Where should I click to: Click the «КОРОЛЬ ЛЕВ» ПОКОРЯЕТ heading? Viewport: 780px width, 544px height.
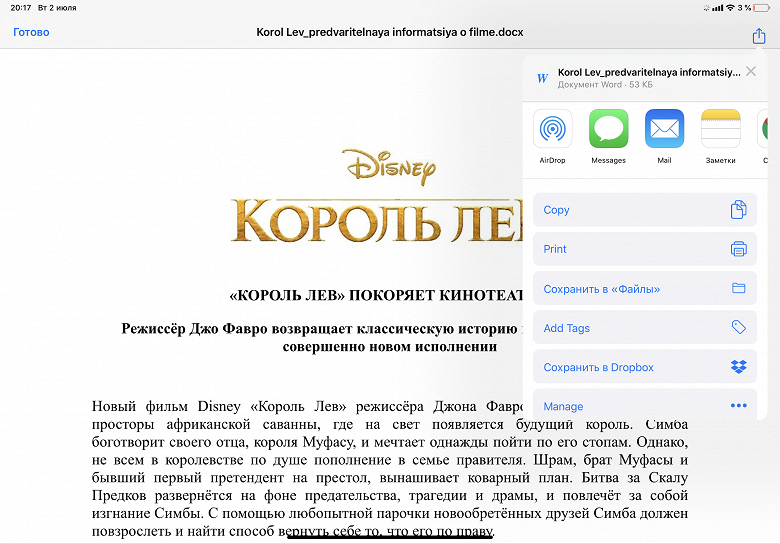376,295
